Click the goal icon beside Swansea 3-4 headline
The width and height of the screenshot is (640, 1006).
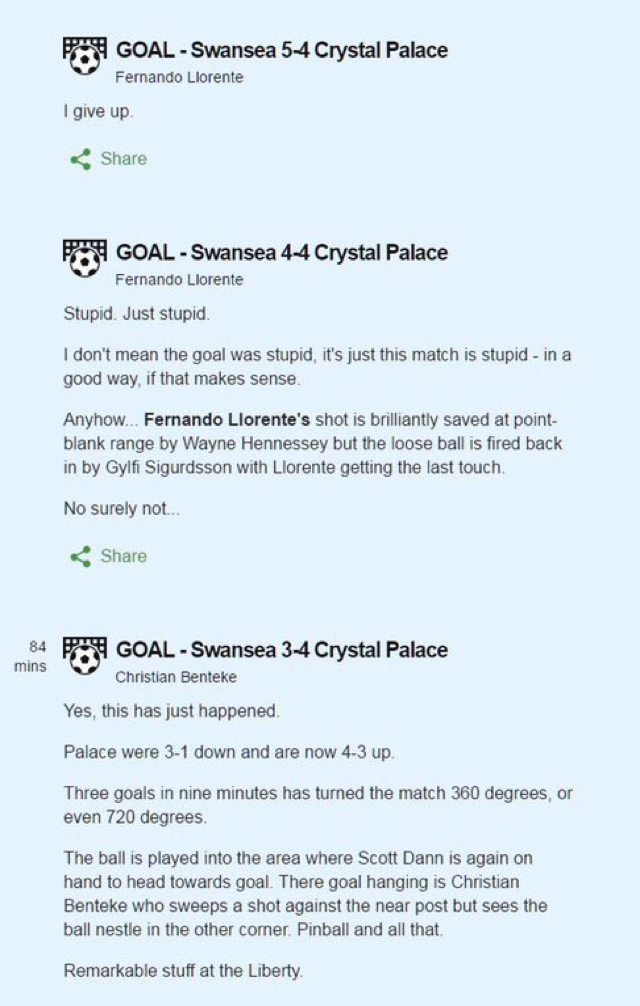pyautogui.click(x=85, y=656)
